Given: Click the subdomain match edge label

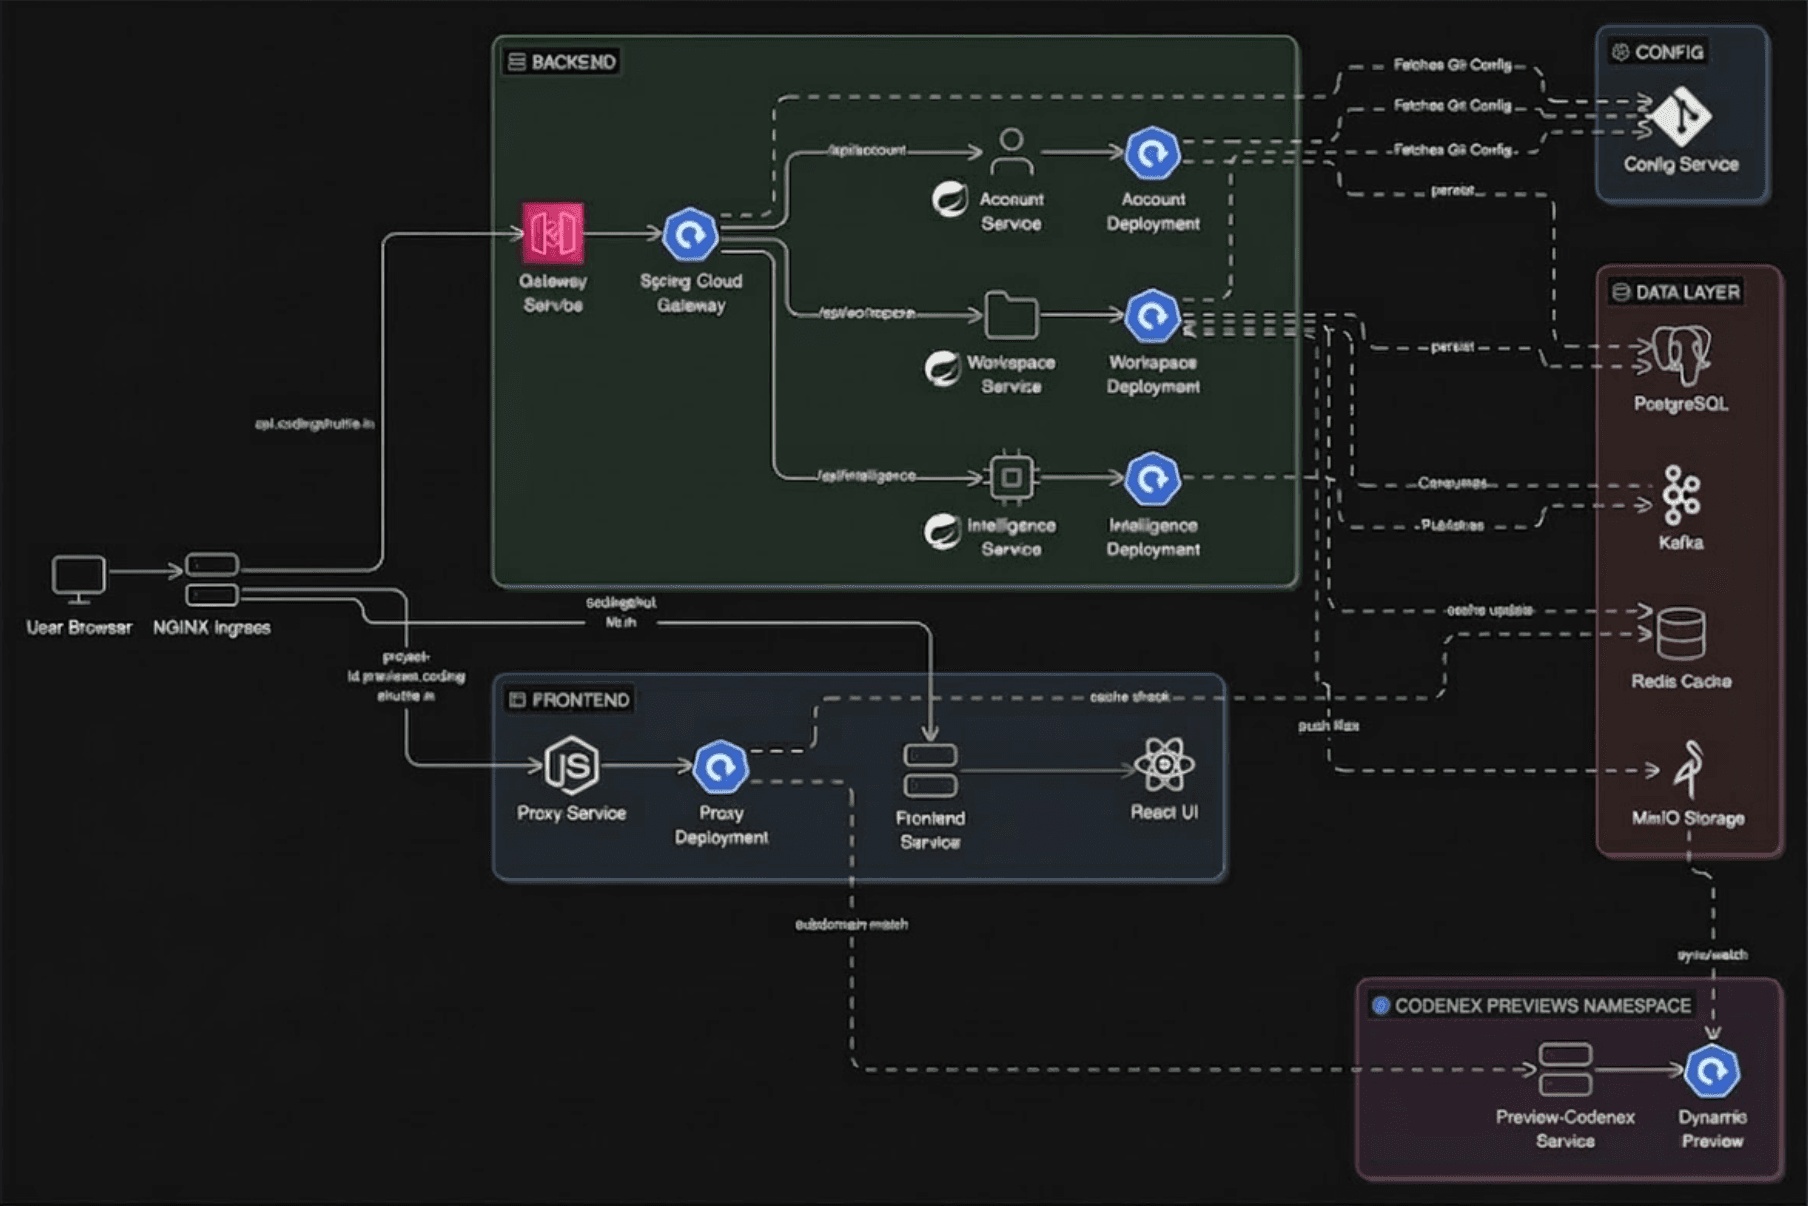Looking at the screenshot, I should click(x=852, y=924).
